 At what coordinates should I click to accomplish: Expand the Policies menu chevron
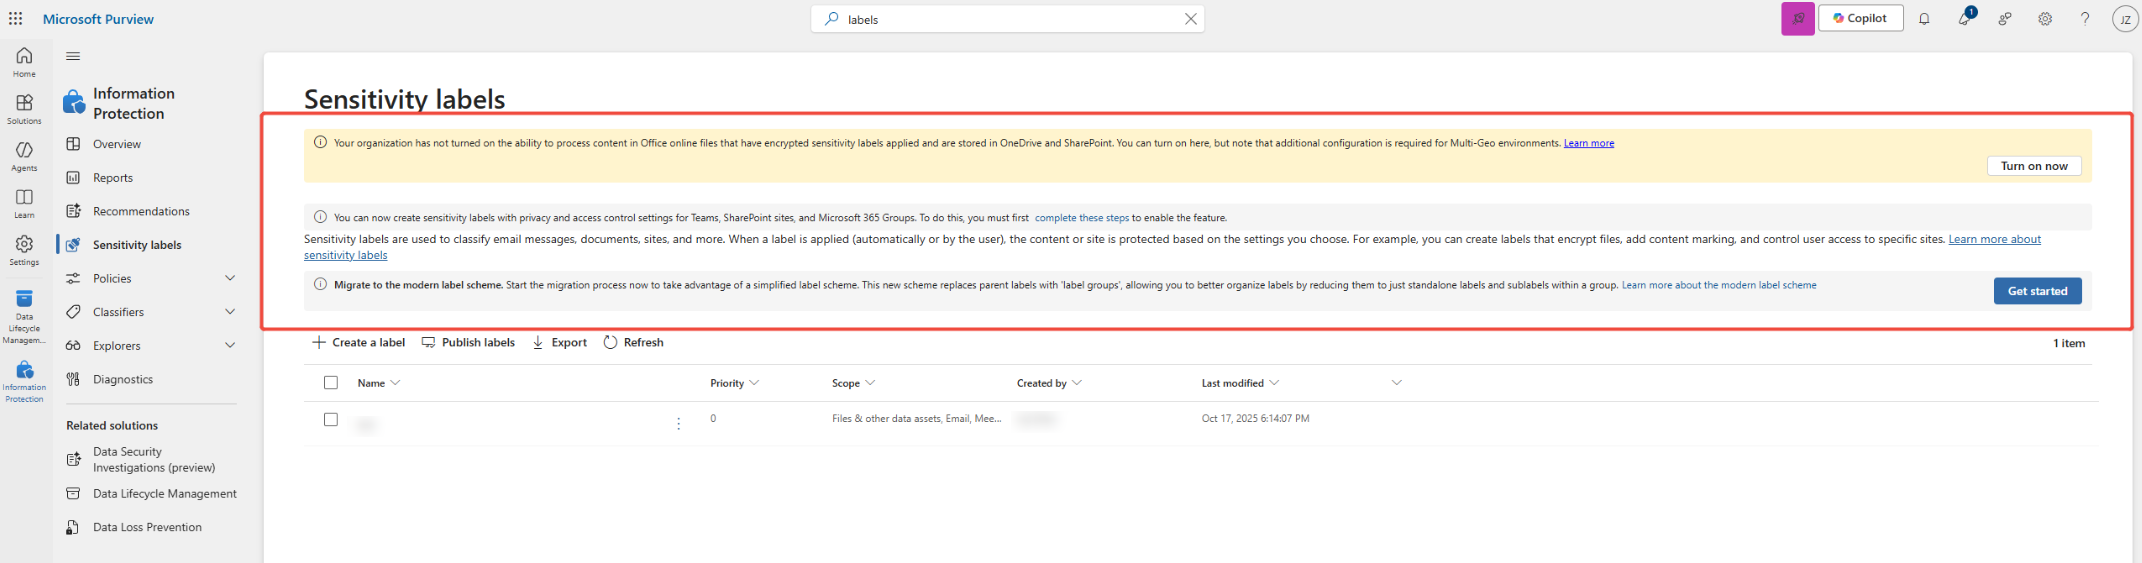coord(230,279)
